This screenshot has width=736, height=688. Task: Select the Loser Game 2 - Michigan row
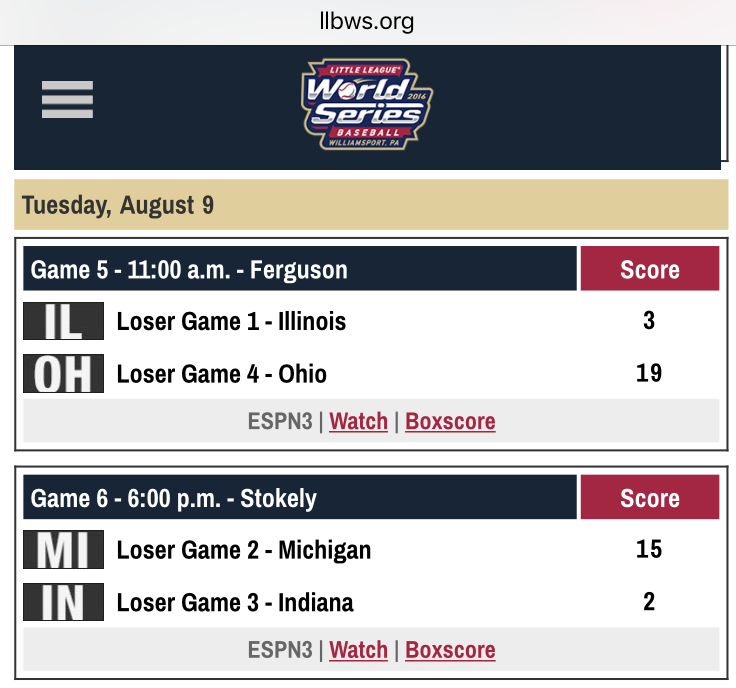tap(371, 550)
